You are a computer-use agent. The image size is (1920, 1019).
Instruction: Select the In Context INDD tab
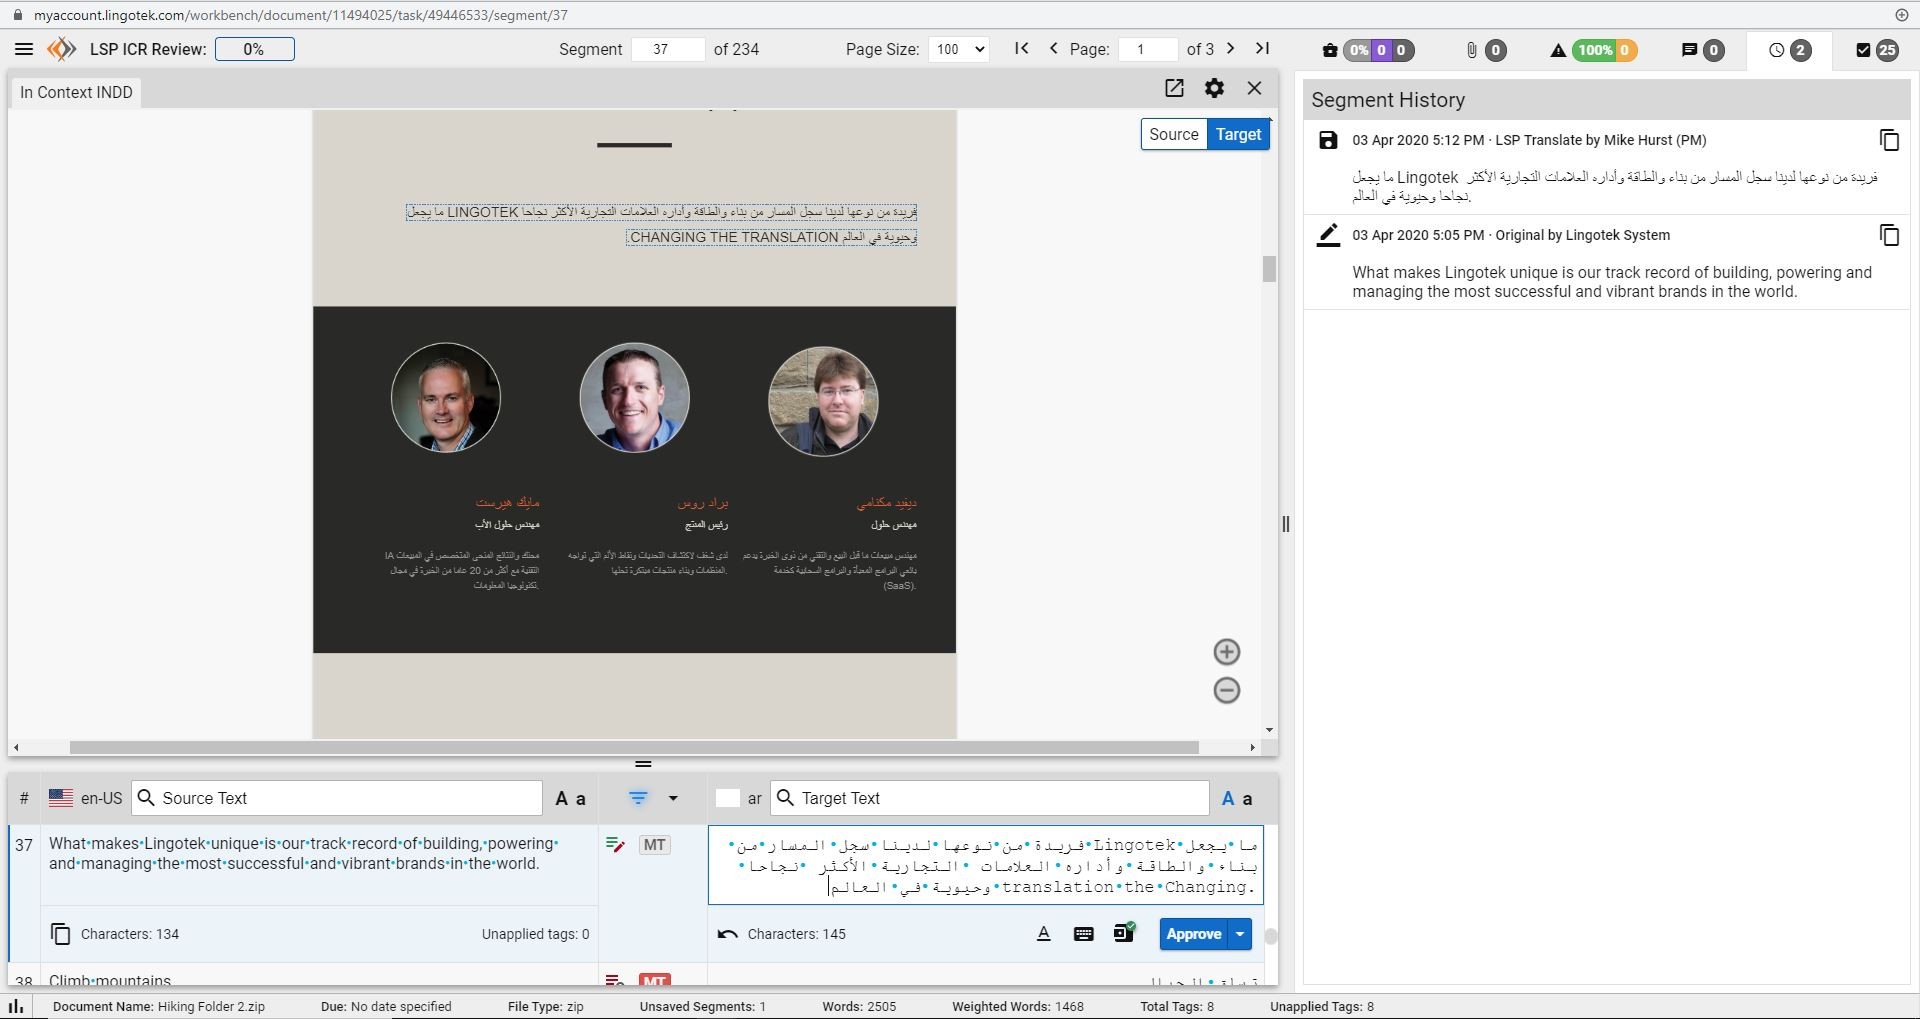pyautogui.click(x=76, y=93)
